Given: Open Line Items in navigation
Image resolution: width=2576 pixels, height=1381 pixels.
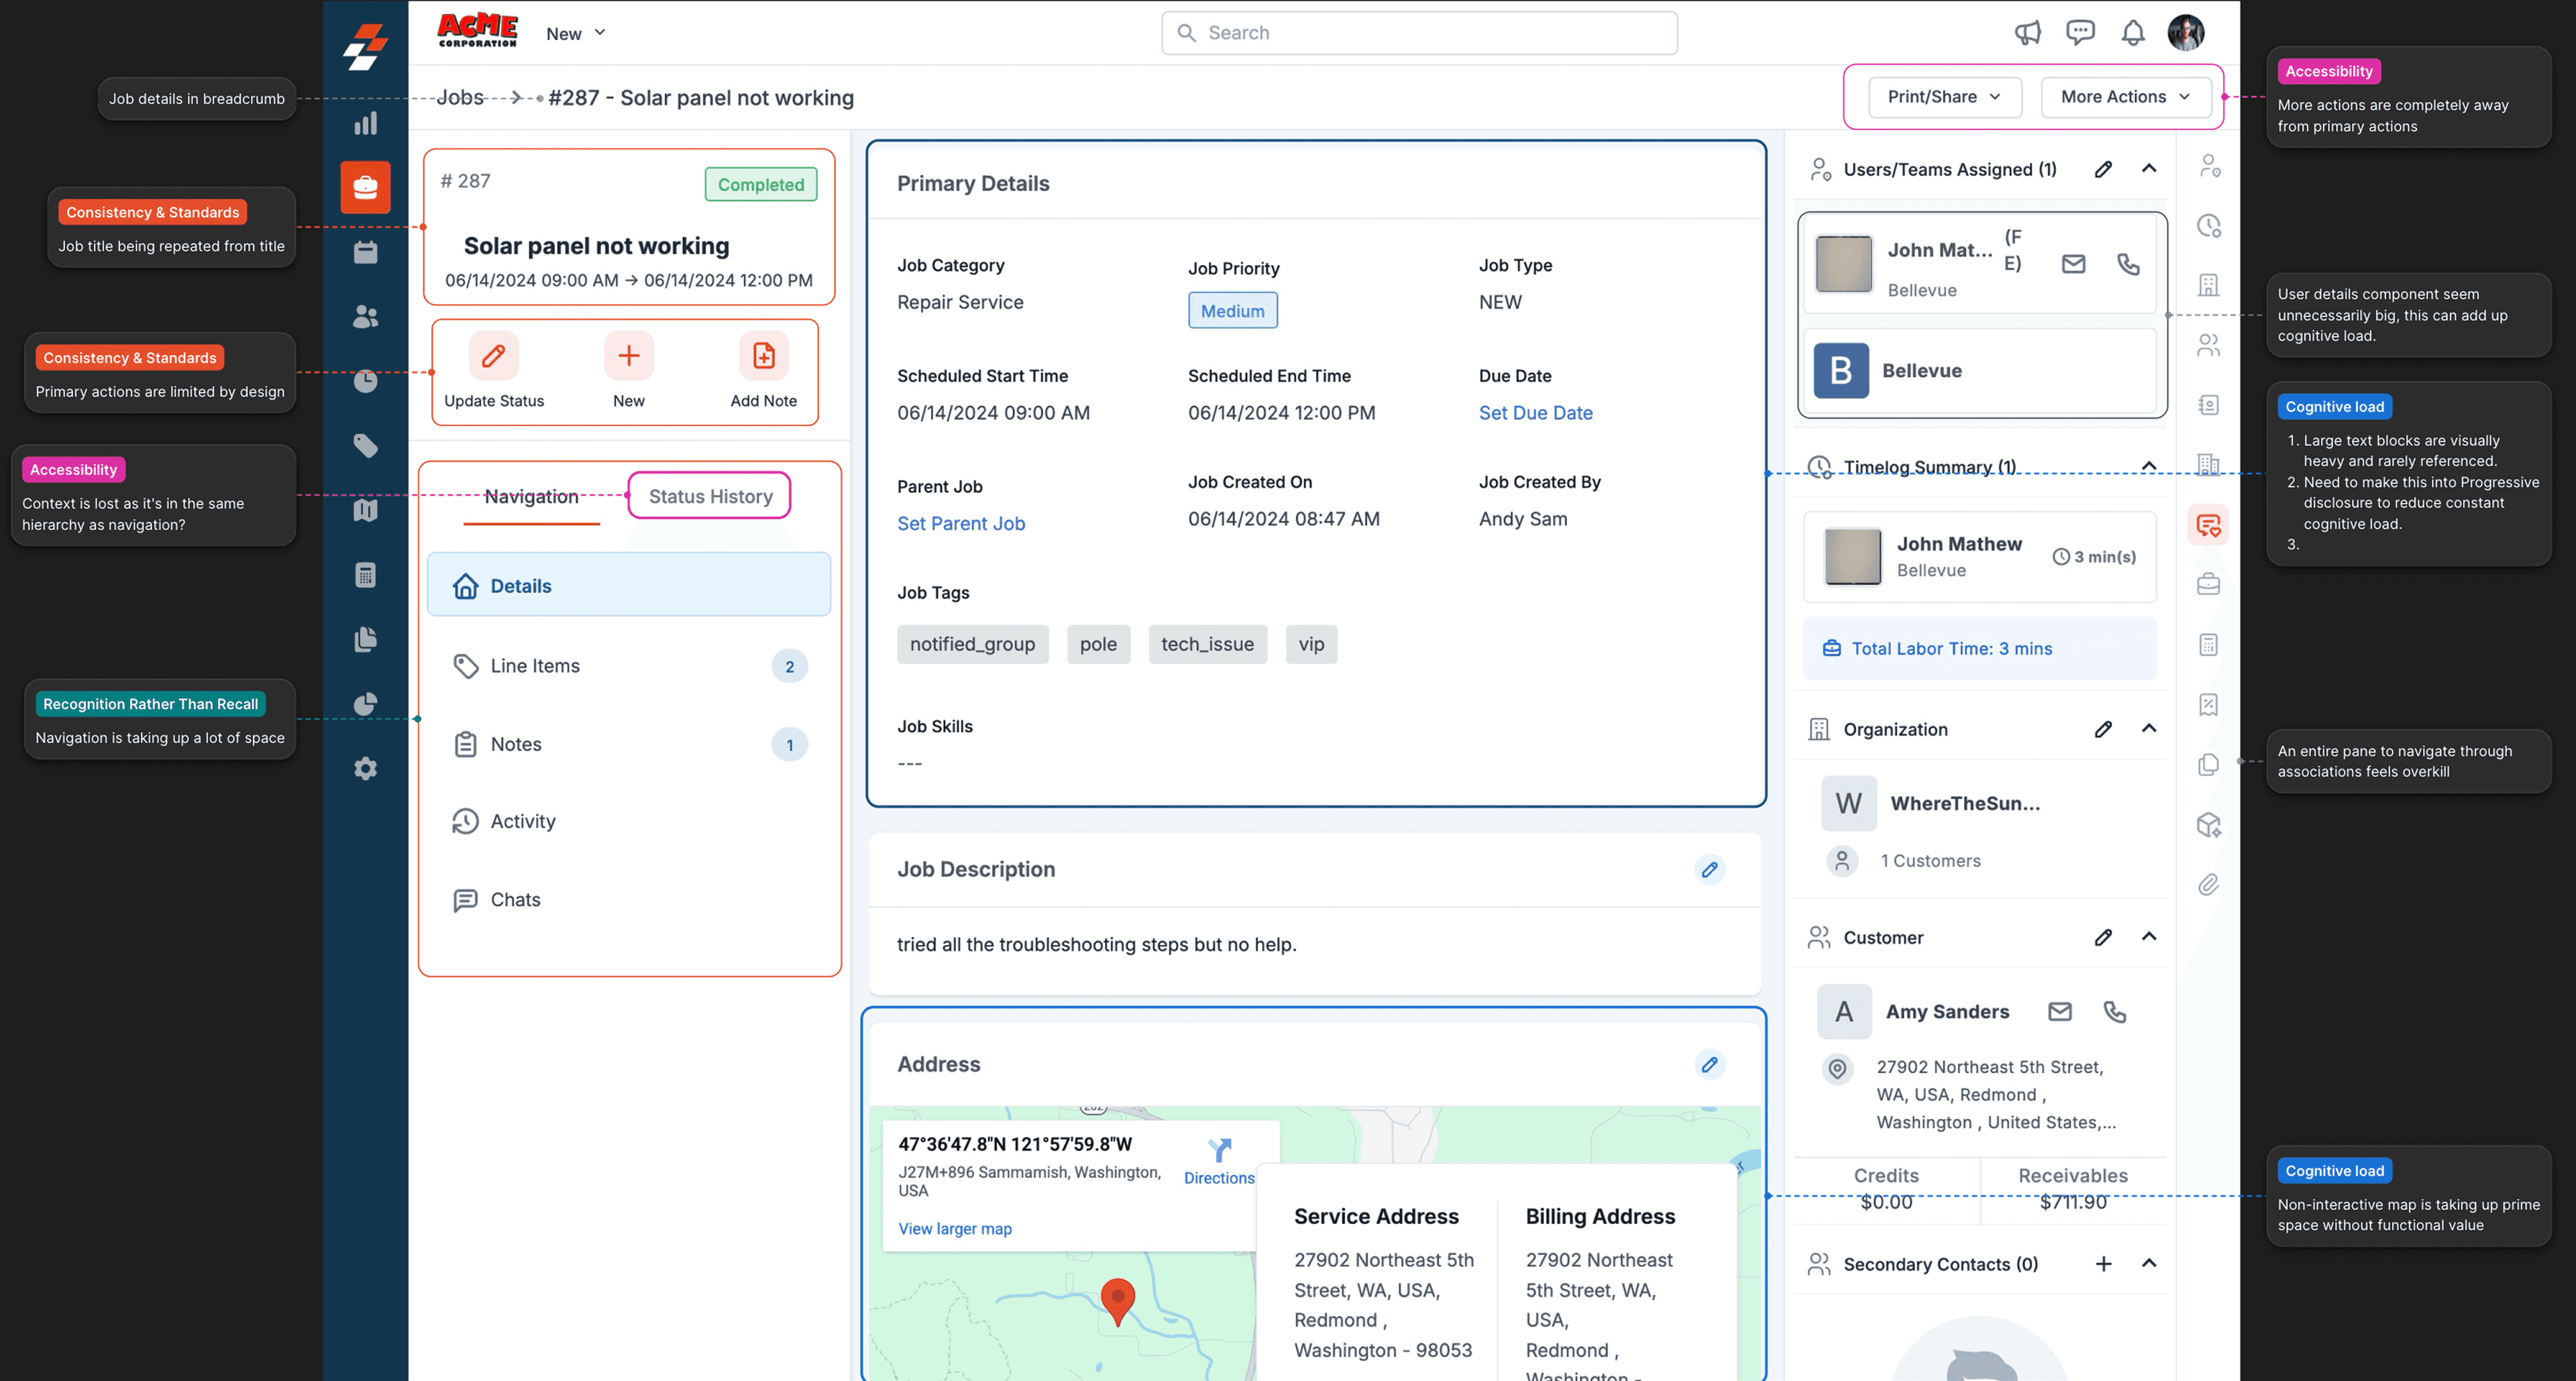Looking at the screenshot, I should click(x=629, y=666).
